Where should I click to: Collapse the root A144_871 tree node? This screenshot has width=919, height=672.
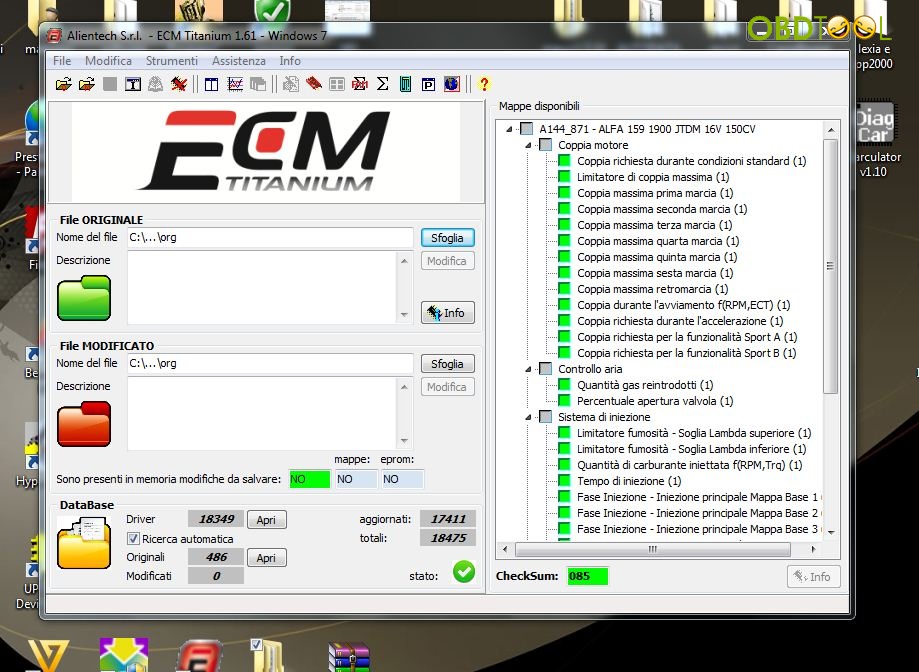click(509, 128)
